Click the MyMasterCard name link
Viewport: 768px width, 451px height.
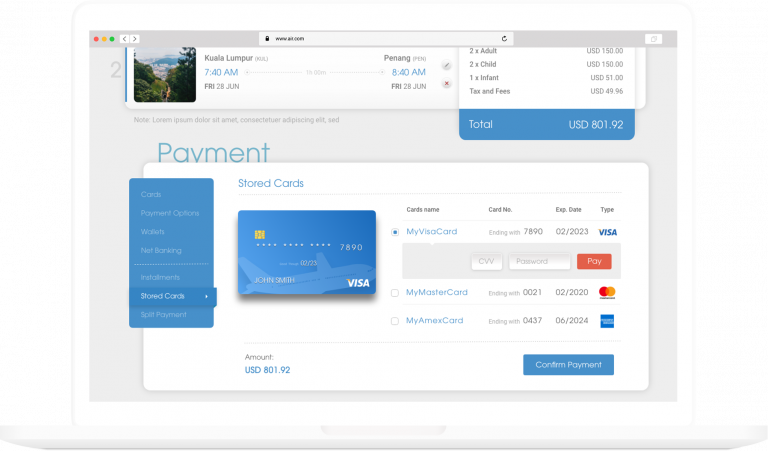(437, 292)
